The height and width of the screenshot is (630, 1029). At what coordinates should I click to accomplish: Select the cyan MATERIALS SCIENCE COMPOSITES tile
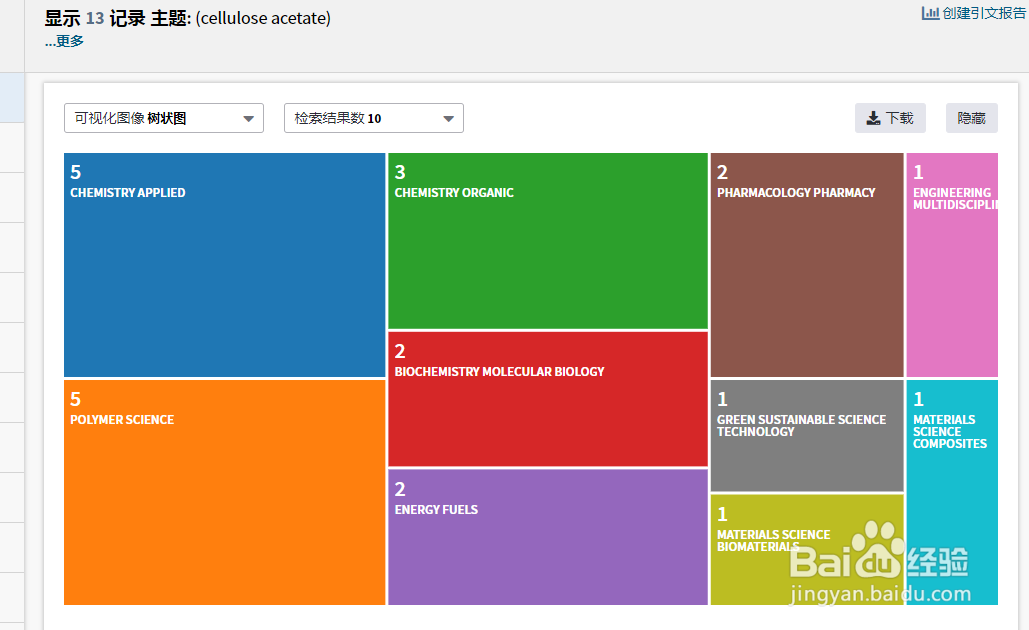(x=952, y=492)
